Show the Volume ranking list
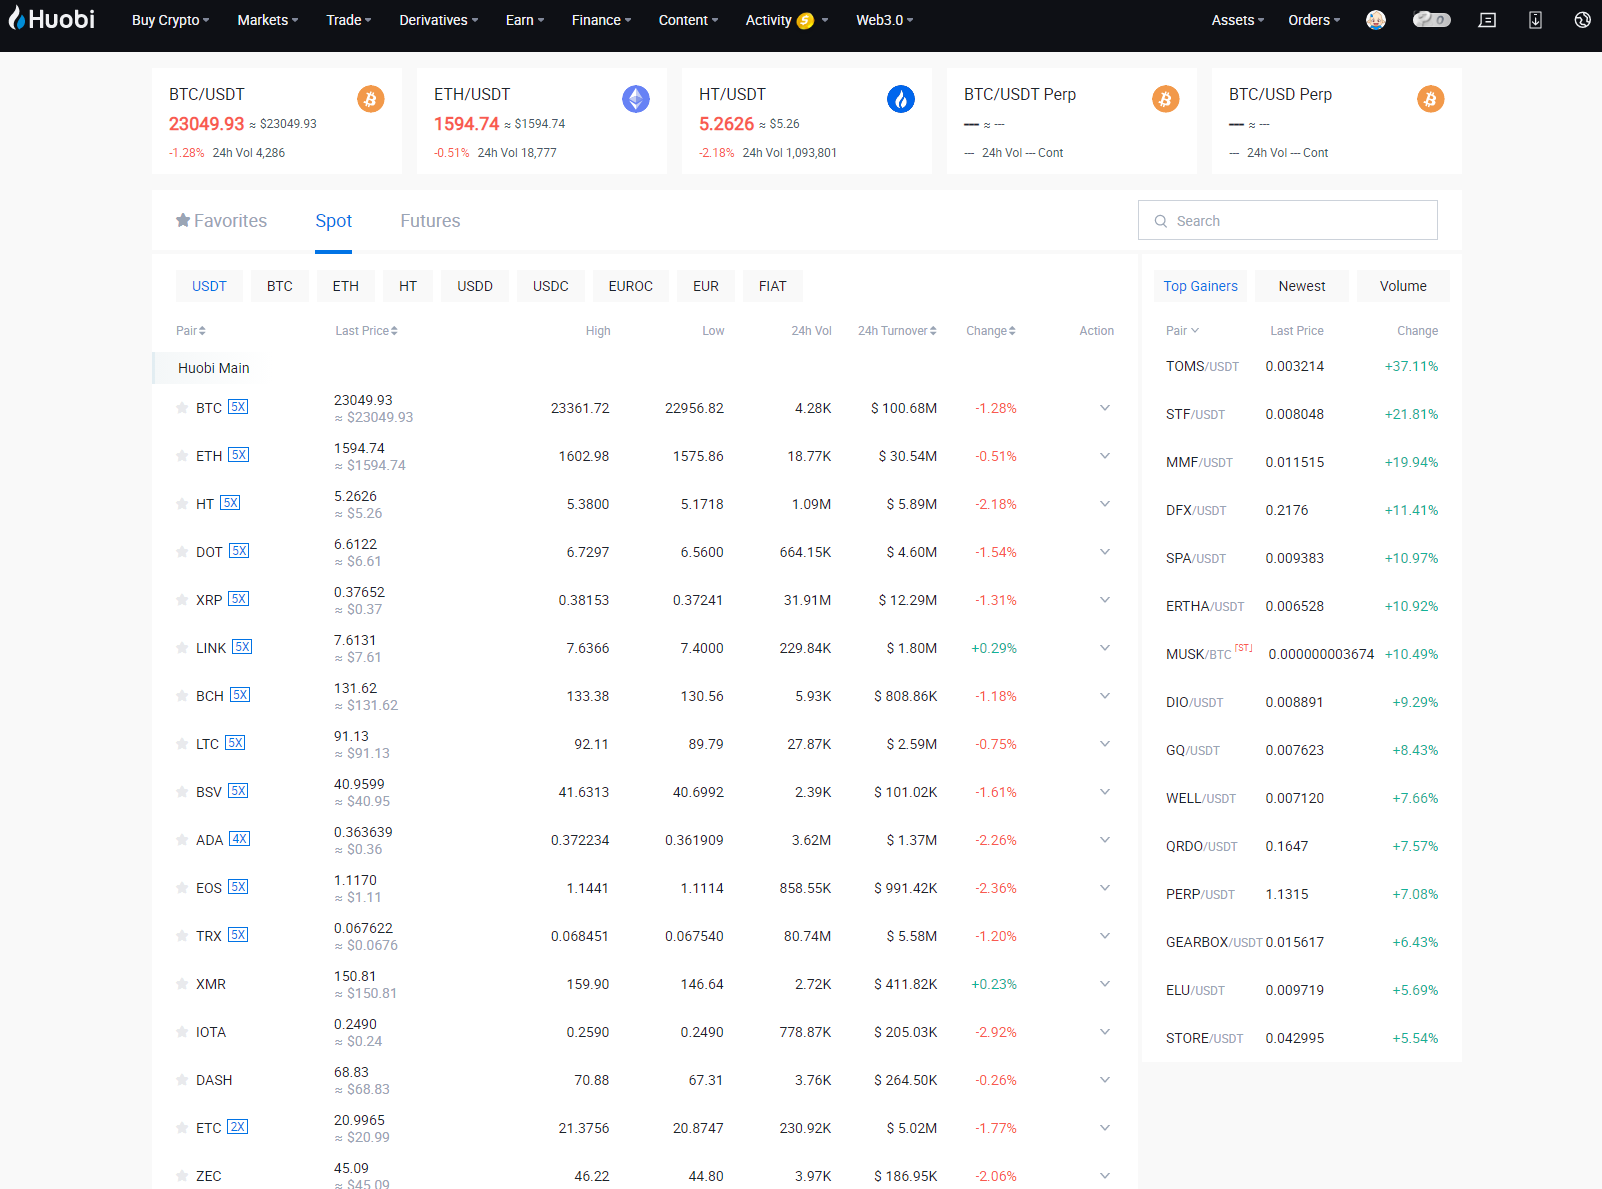Viewport: 1602px width, 1189px height. [1403, 286]
